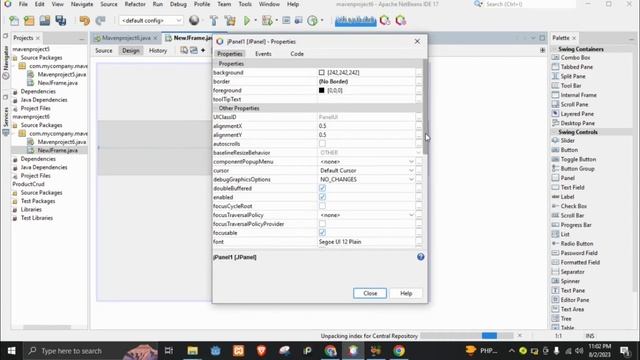Open dropdown arrow next to Run Project
This screenshot has width=640, height=360.
point(256,20)
